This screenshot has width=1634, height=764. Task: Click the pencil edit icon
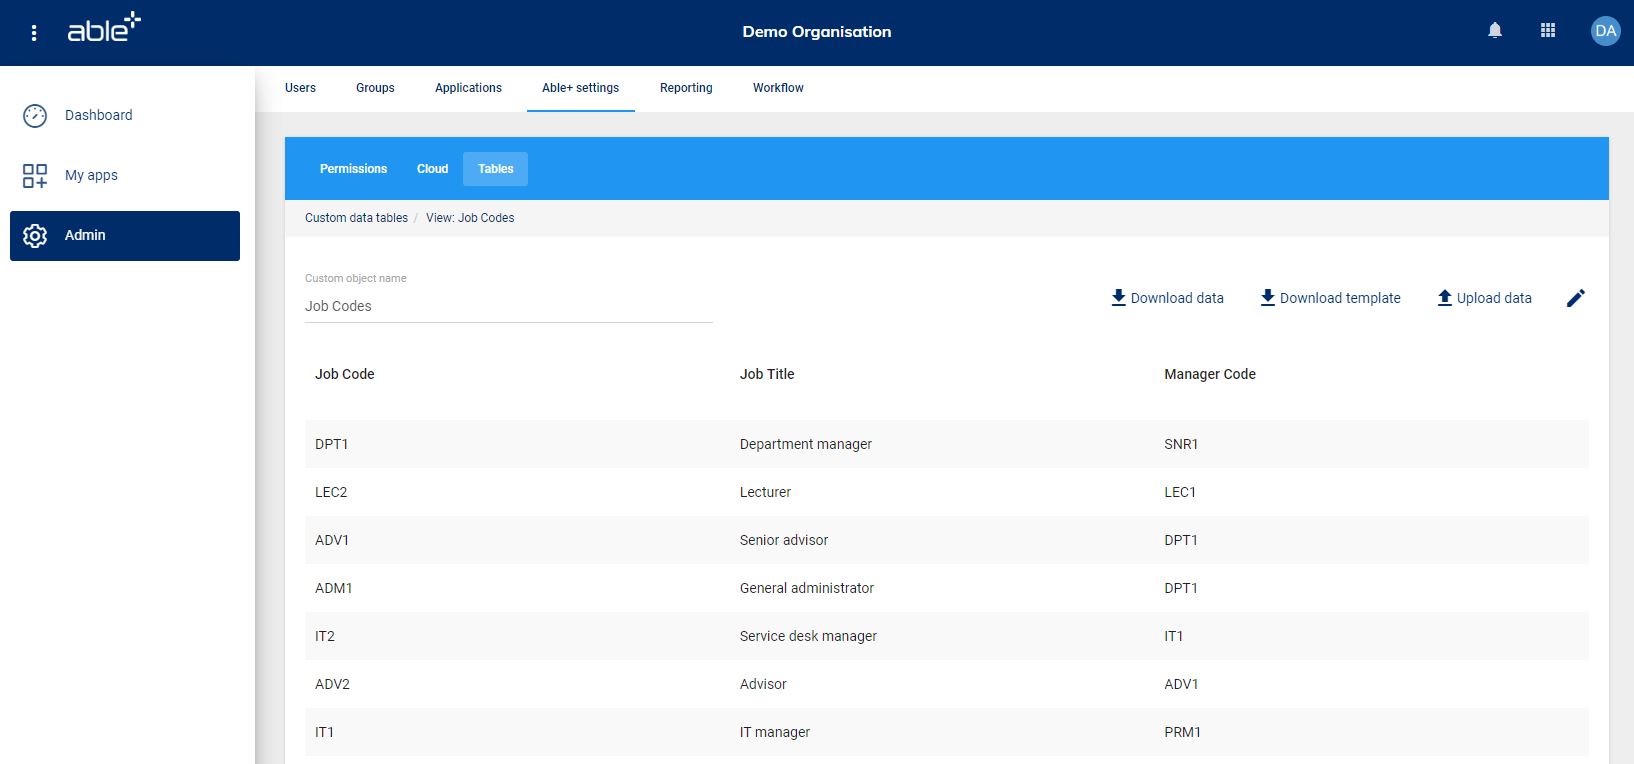[1575, 298]
